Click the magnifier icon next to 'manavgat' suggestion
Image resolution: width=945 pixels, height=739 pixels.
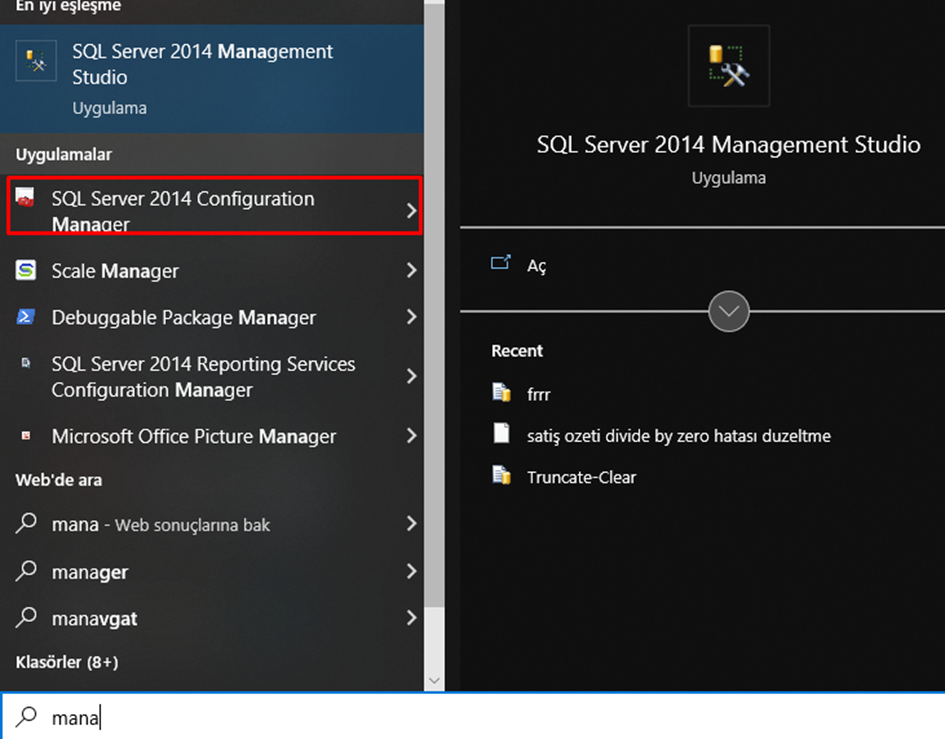(x=26, y=617)
